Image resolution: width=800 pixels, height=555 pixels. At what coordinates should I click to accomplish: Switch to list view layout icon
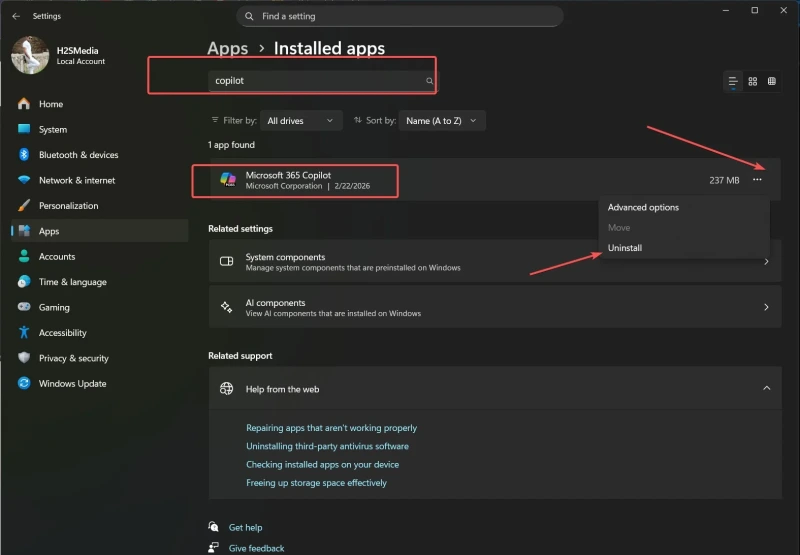tap(733, 81)
